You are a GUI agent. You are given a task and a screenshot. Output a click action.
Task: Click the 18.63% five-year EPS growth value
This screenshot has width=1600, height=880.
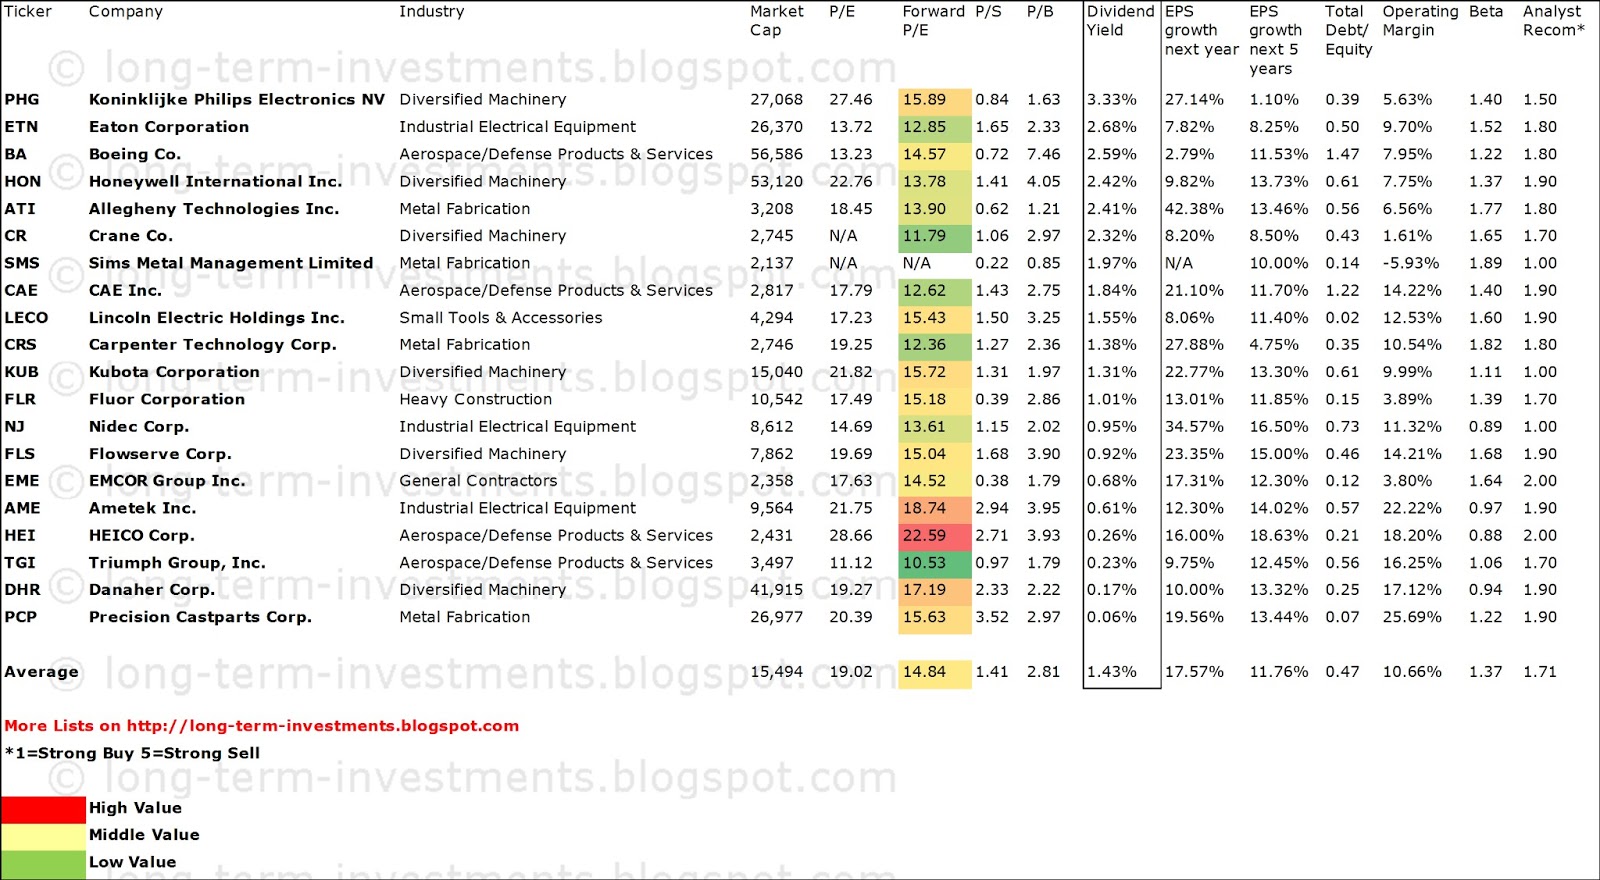pyautogui.click(x=1278, y=536)
